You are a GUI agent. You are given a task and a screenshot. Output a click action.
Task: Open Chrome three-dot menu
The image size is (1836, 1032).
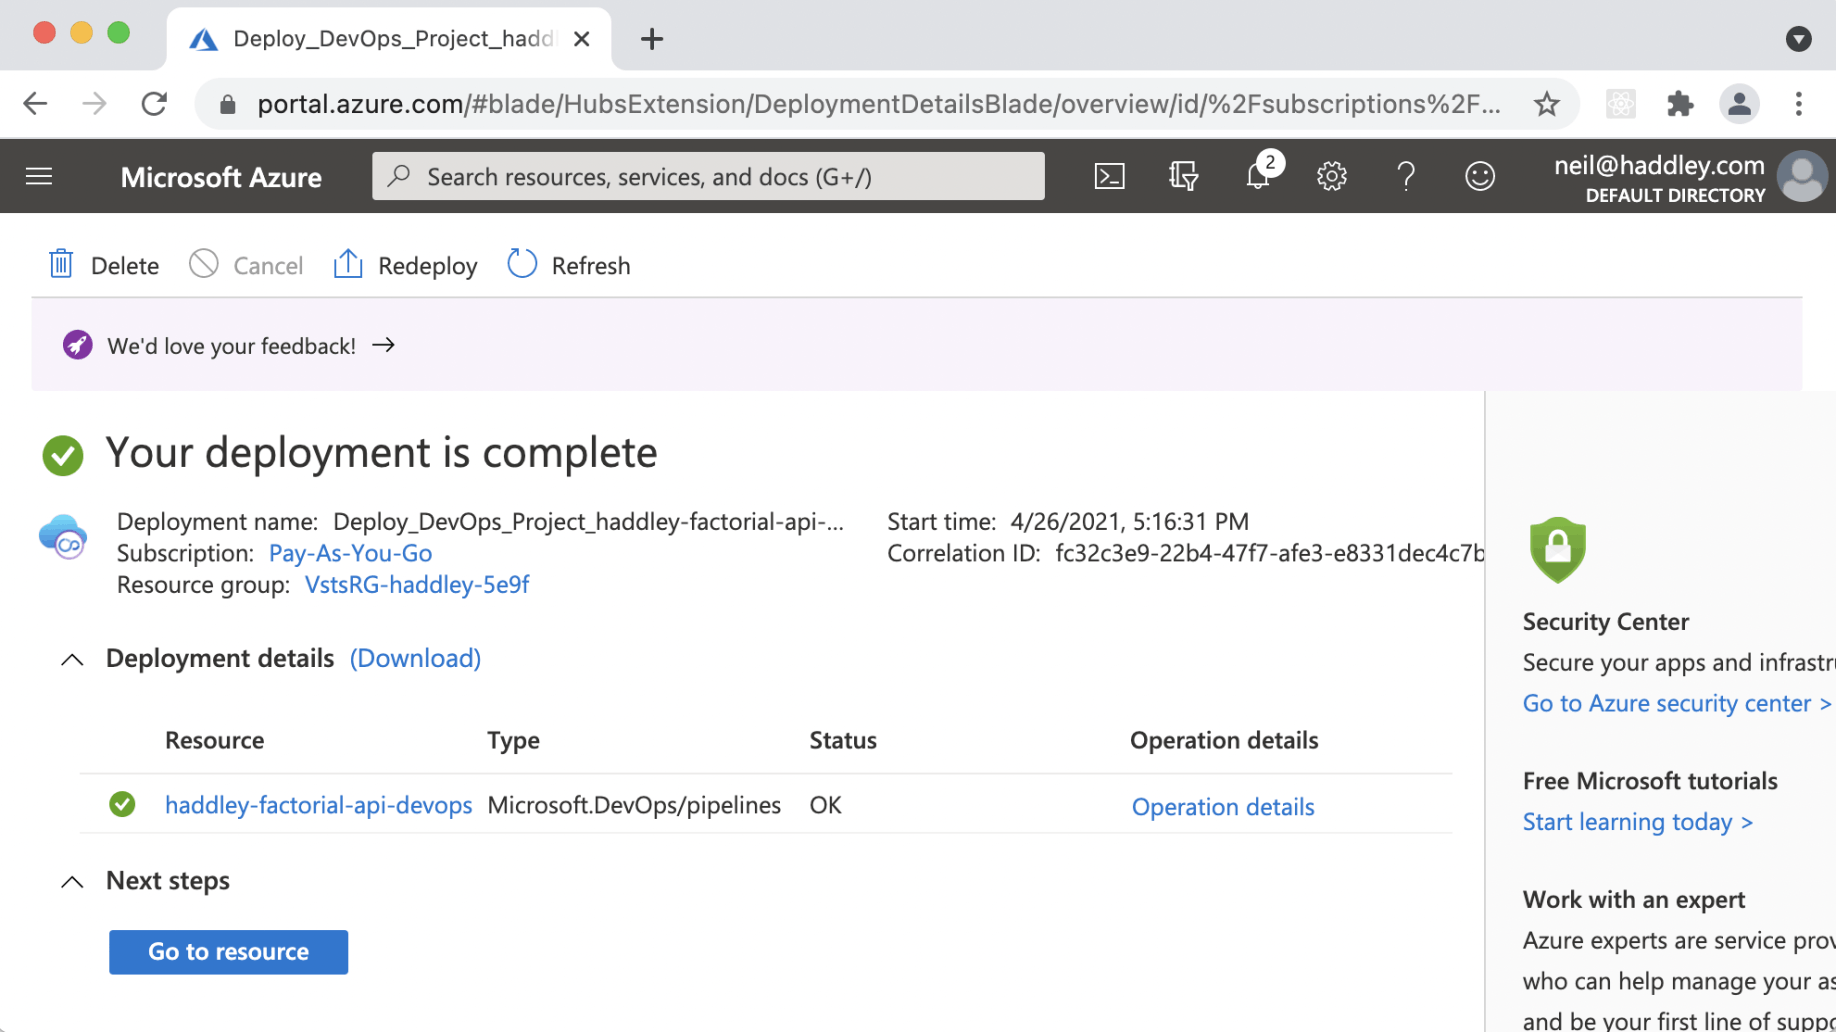tap(1798, 104)
